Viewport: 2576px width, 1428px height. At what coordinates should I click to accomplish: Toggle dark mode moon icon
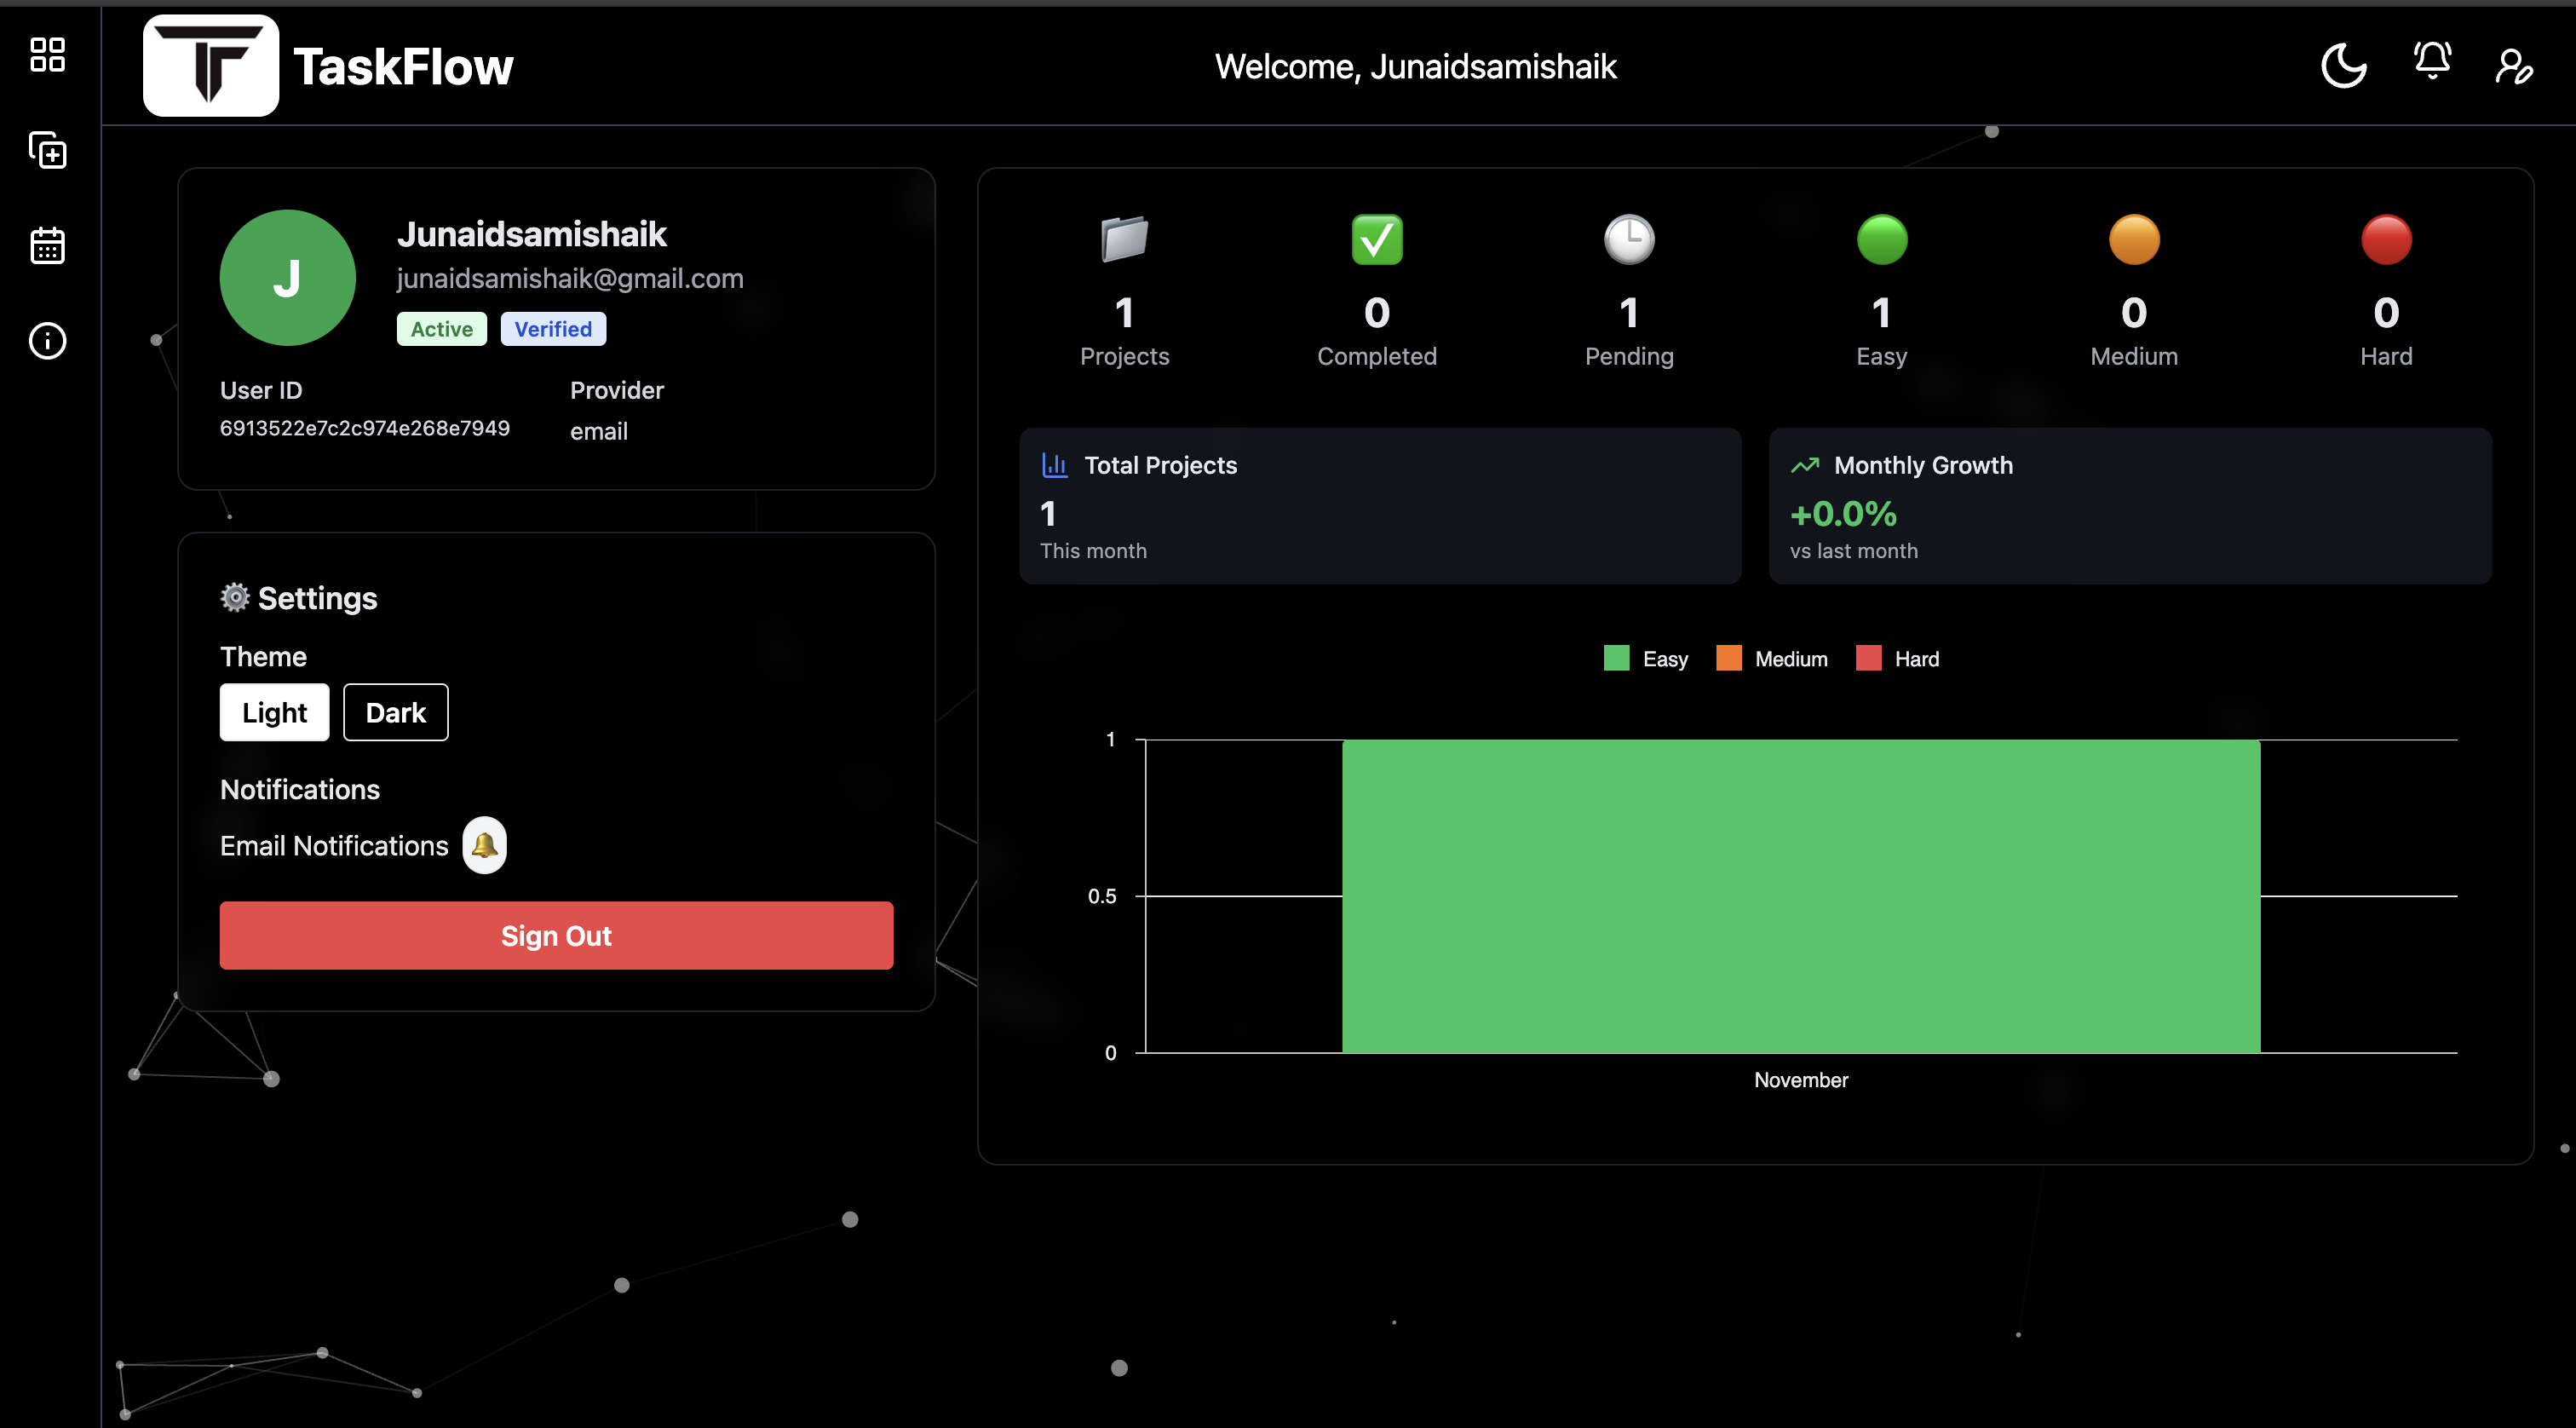coord(2343,66)
